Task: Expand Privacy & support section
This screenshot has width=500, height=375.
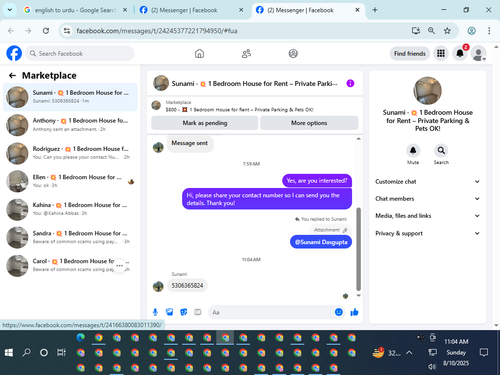Action: (428, 233)
